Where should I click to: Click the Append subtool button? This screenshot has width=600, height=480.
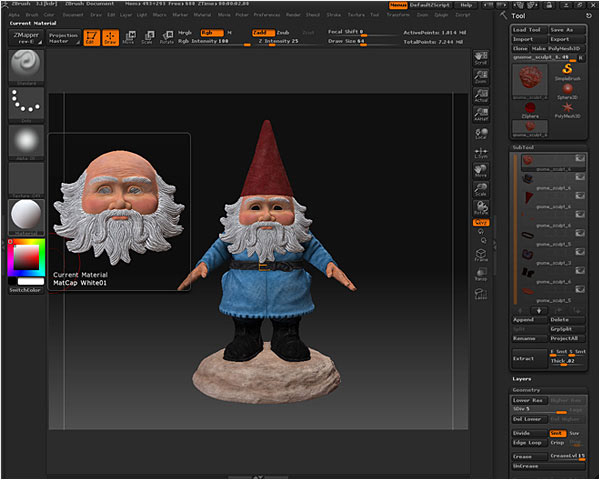(x=530, y=320)
